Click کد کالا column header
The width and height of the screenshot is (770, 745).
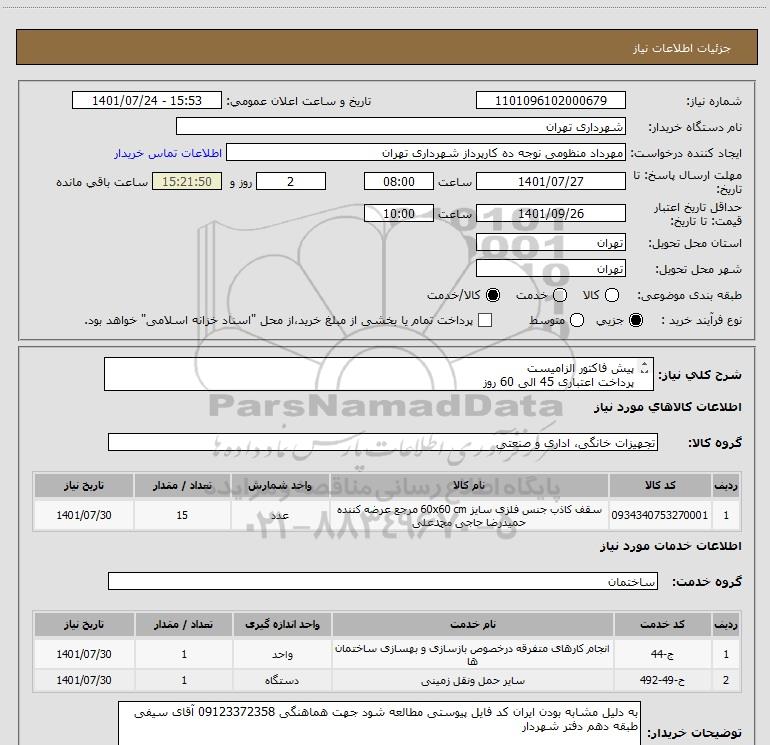click(x=660, y=485)
